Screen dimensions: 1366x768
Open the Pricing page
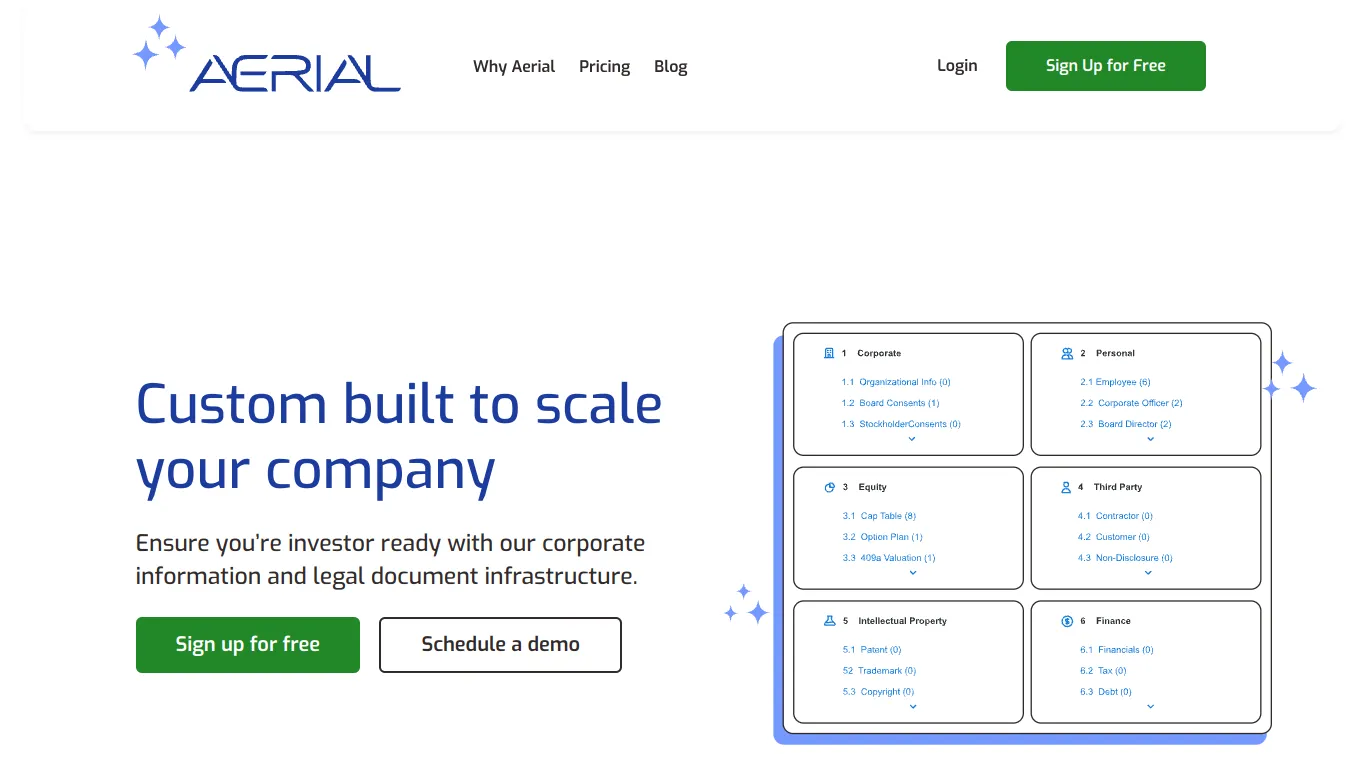[x=604, y=66]
